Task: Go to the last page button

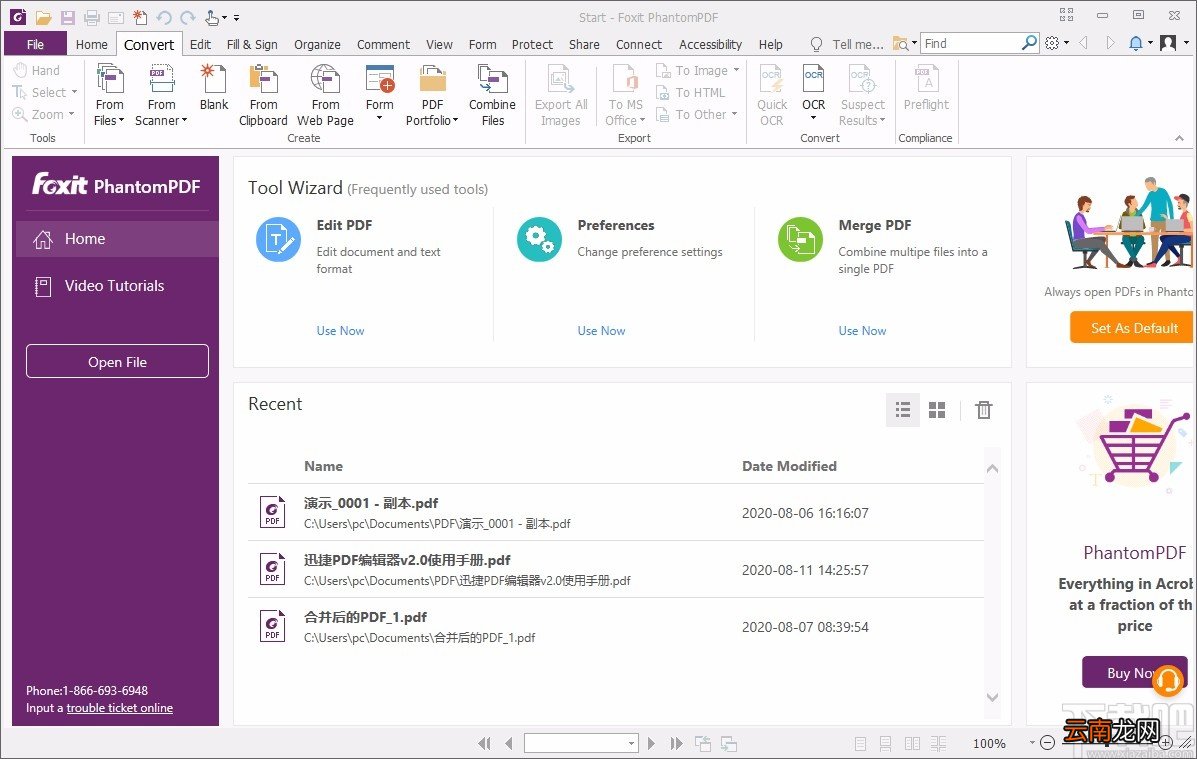Action: point(676,743)
